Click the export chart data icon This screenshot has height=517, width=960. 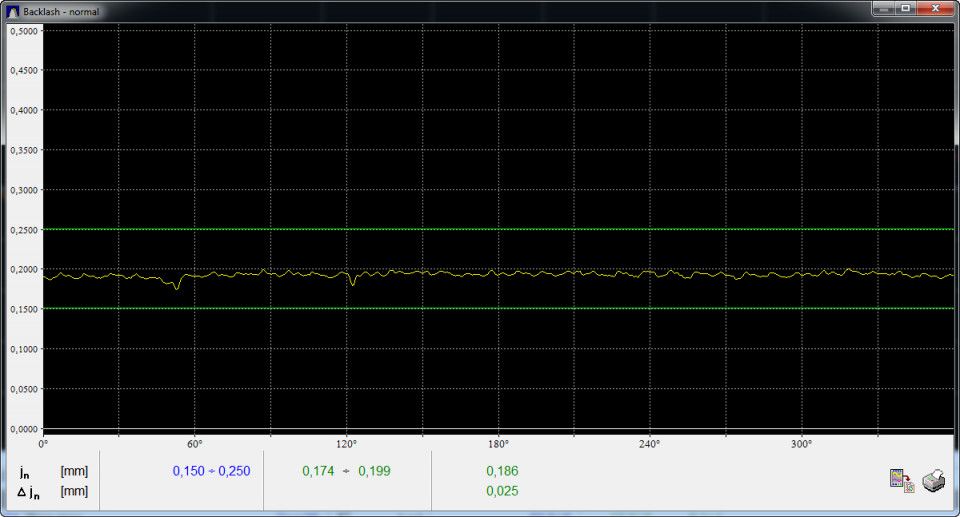(902, 481)
